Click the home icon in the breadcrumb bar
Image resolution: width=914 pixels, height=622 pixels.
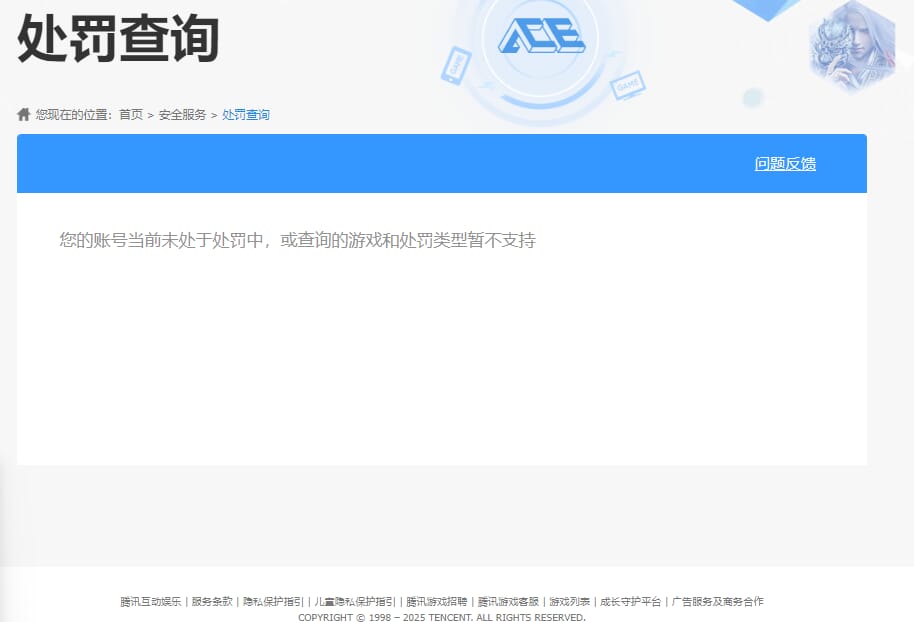click(x=22, y=114)
